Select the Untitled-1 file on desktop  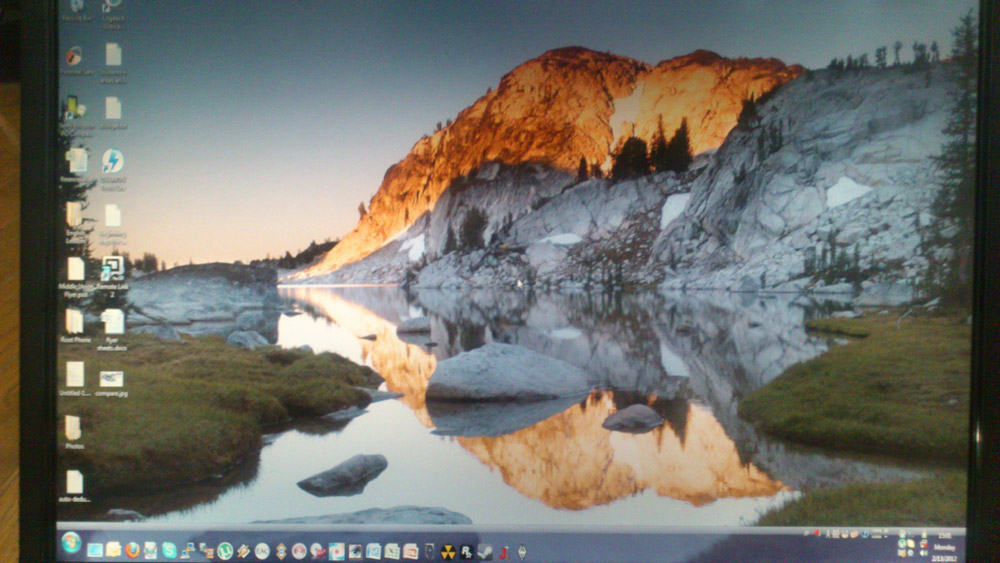pyautogui.click(x=75, y=379)
